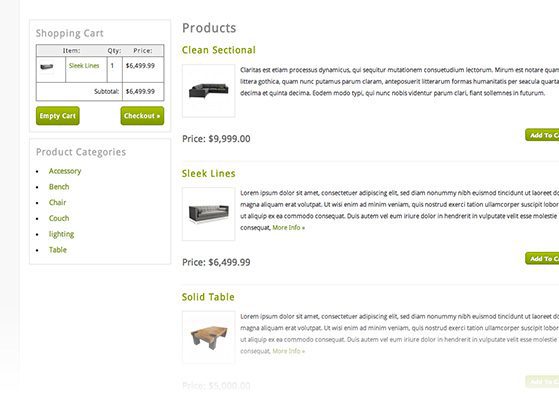Viewport: 559px width, 398px height.
Task: Add Clean Sectional to cart
Action: [542, 135]
